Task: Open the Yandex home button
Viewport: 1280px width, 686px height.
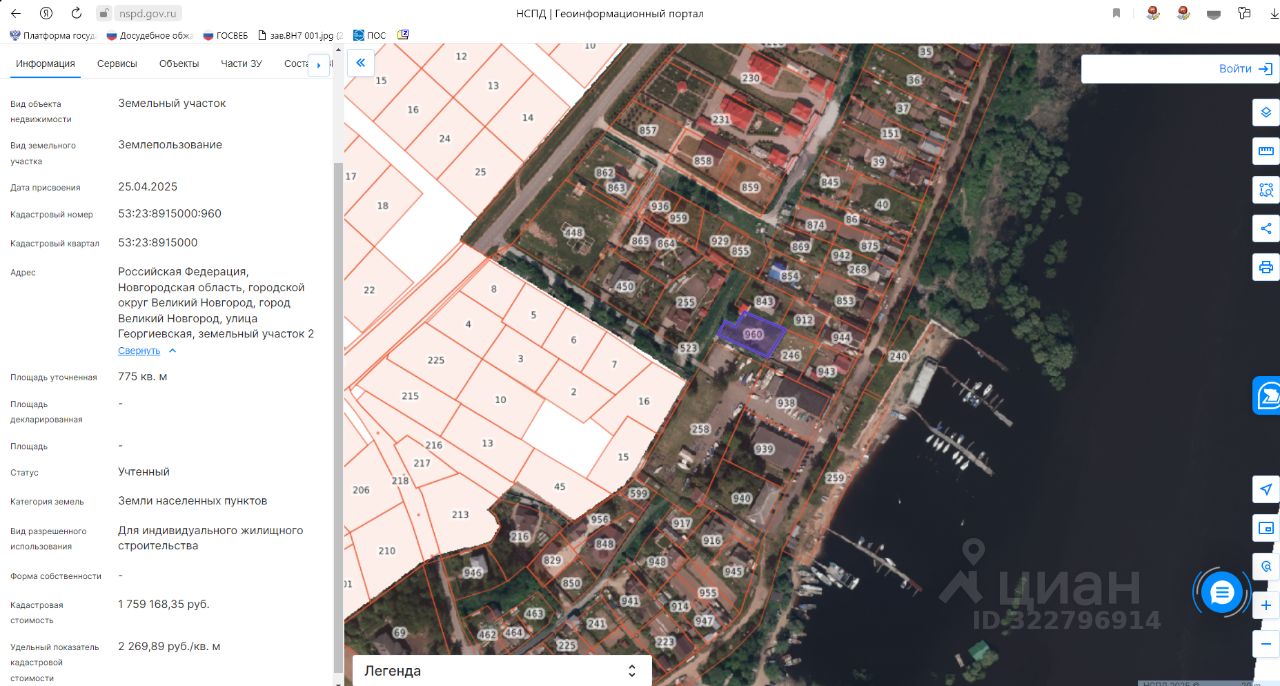Action: tap(46, 13)
